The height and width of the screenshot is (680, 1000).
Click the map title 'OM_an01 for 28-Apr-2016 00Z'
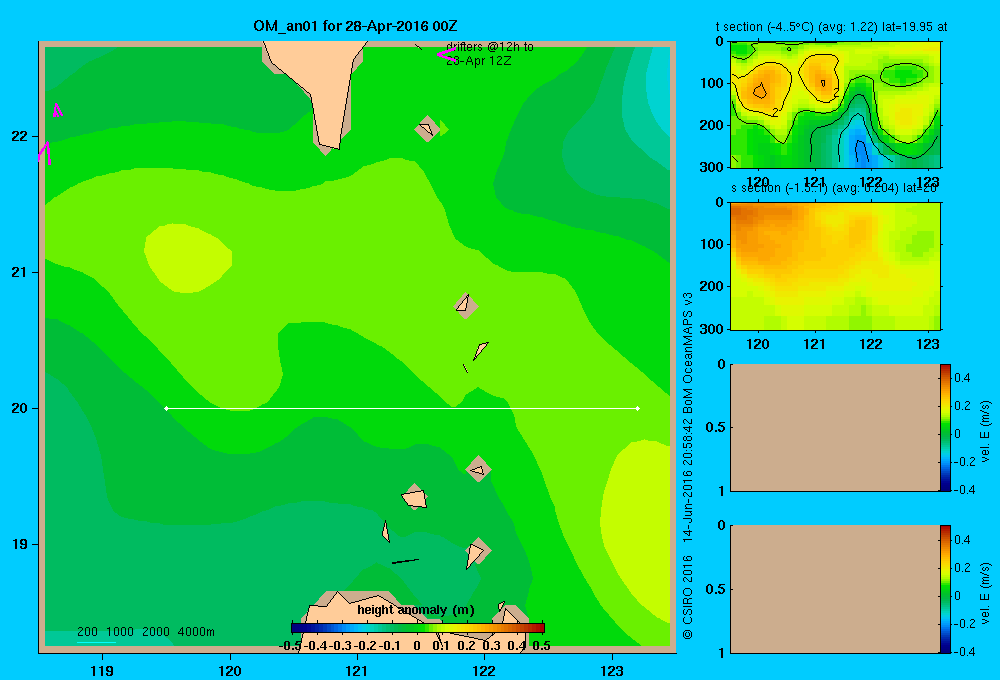pos(355,26)
